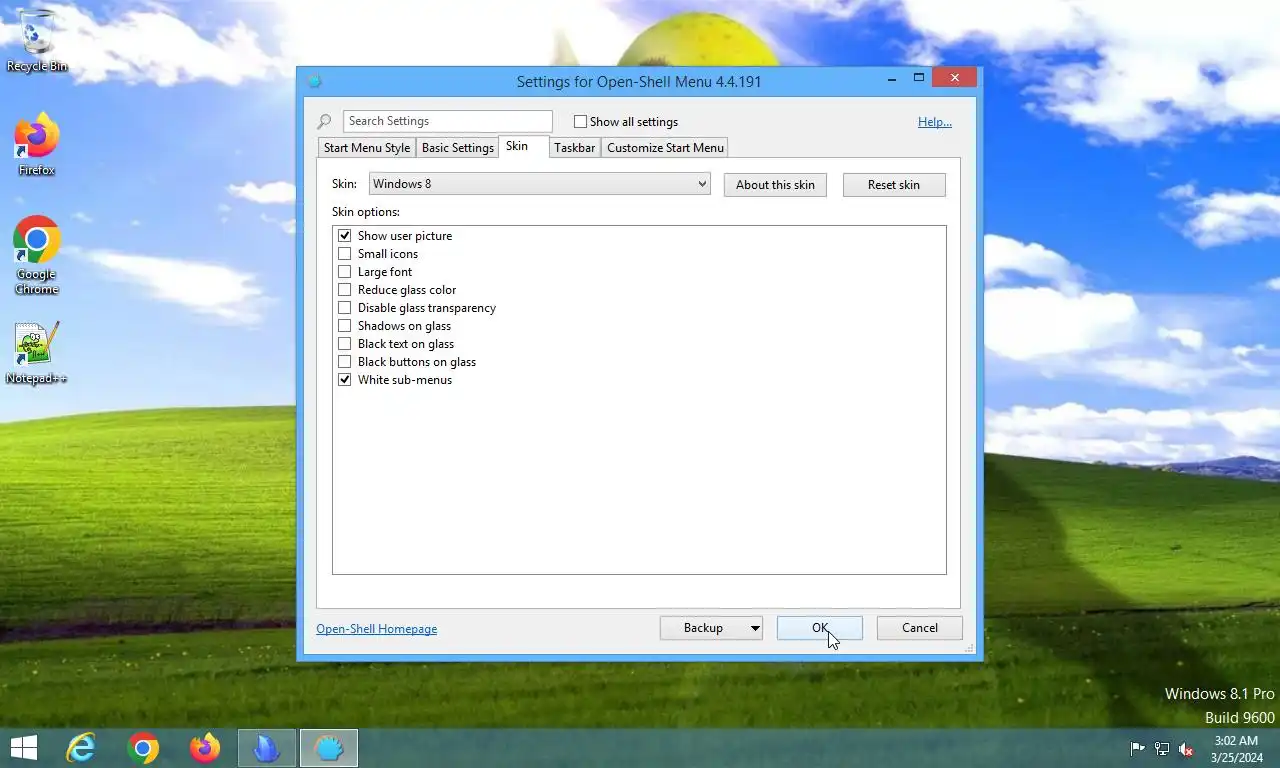Switch to Basic Settings tab
This screenshot has width=1280, height=768.
click(458, 148)
